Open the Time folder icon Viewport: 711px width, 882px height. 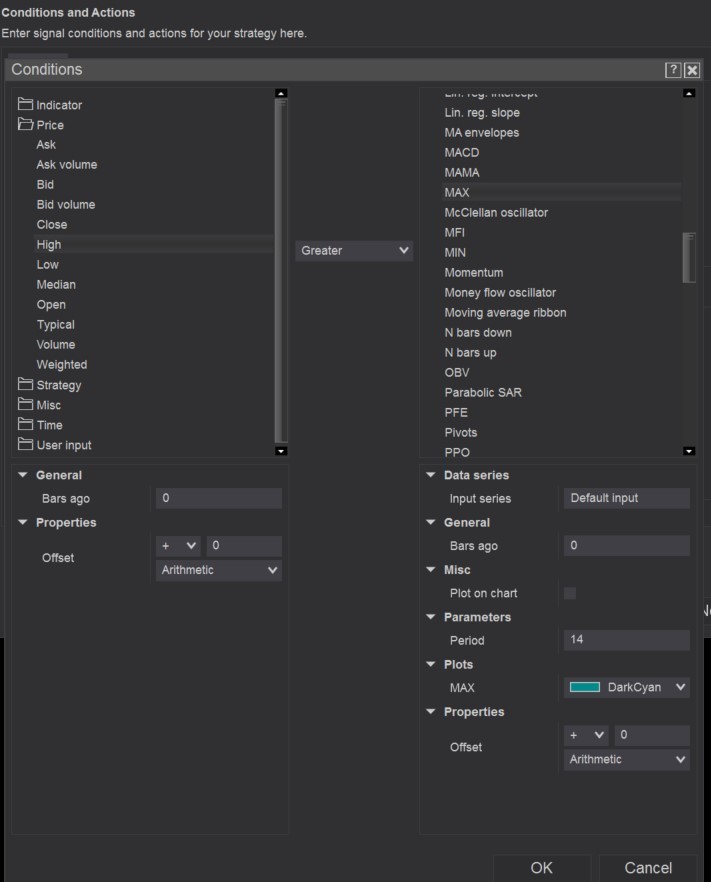(x=25, y=424)
